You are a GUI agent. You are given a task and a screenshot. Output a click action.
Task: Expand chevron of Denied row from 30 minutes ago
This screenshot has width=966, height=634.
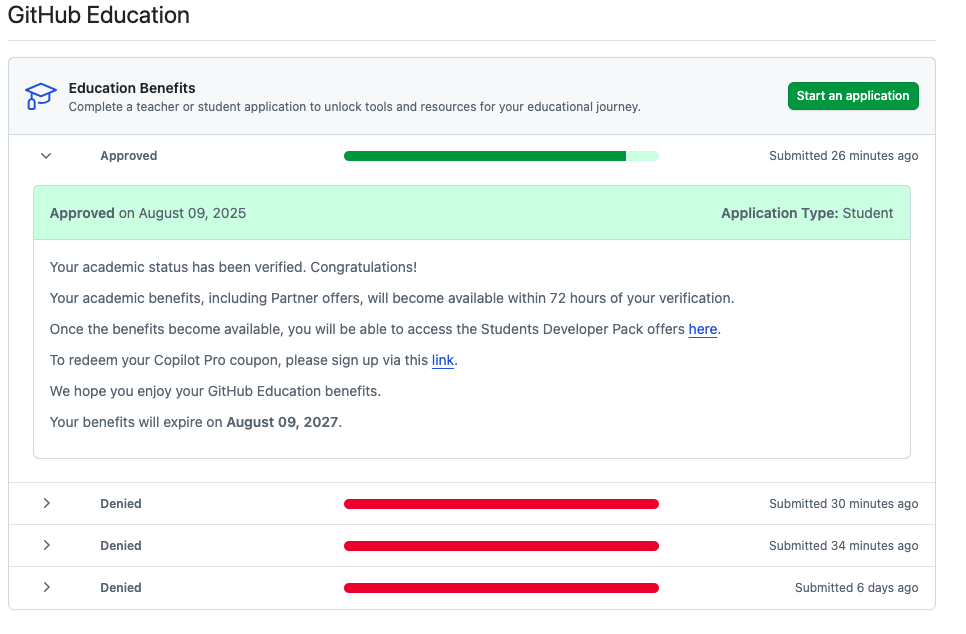pos(46,504)
